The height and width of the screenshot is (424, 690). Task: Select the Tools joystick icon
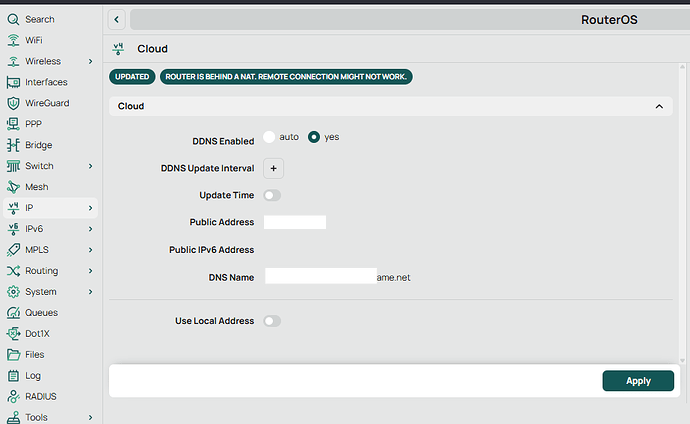coord(13,417)
